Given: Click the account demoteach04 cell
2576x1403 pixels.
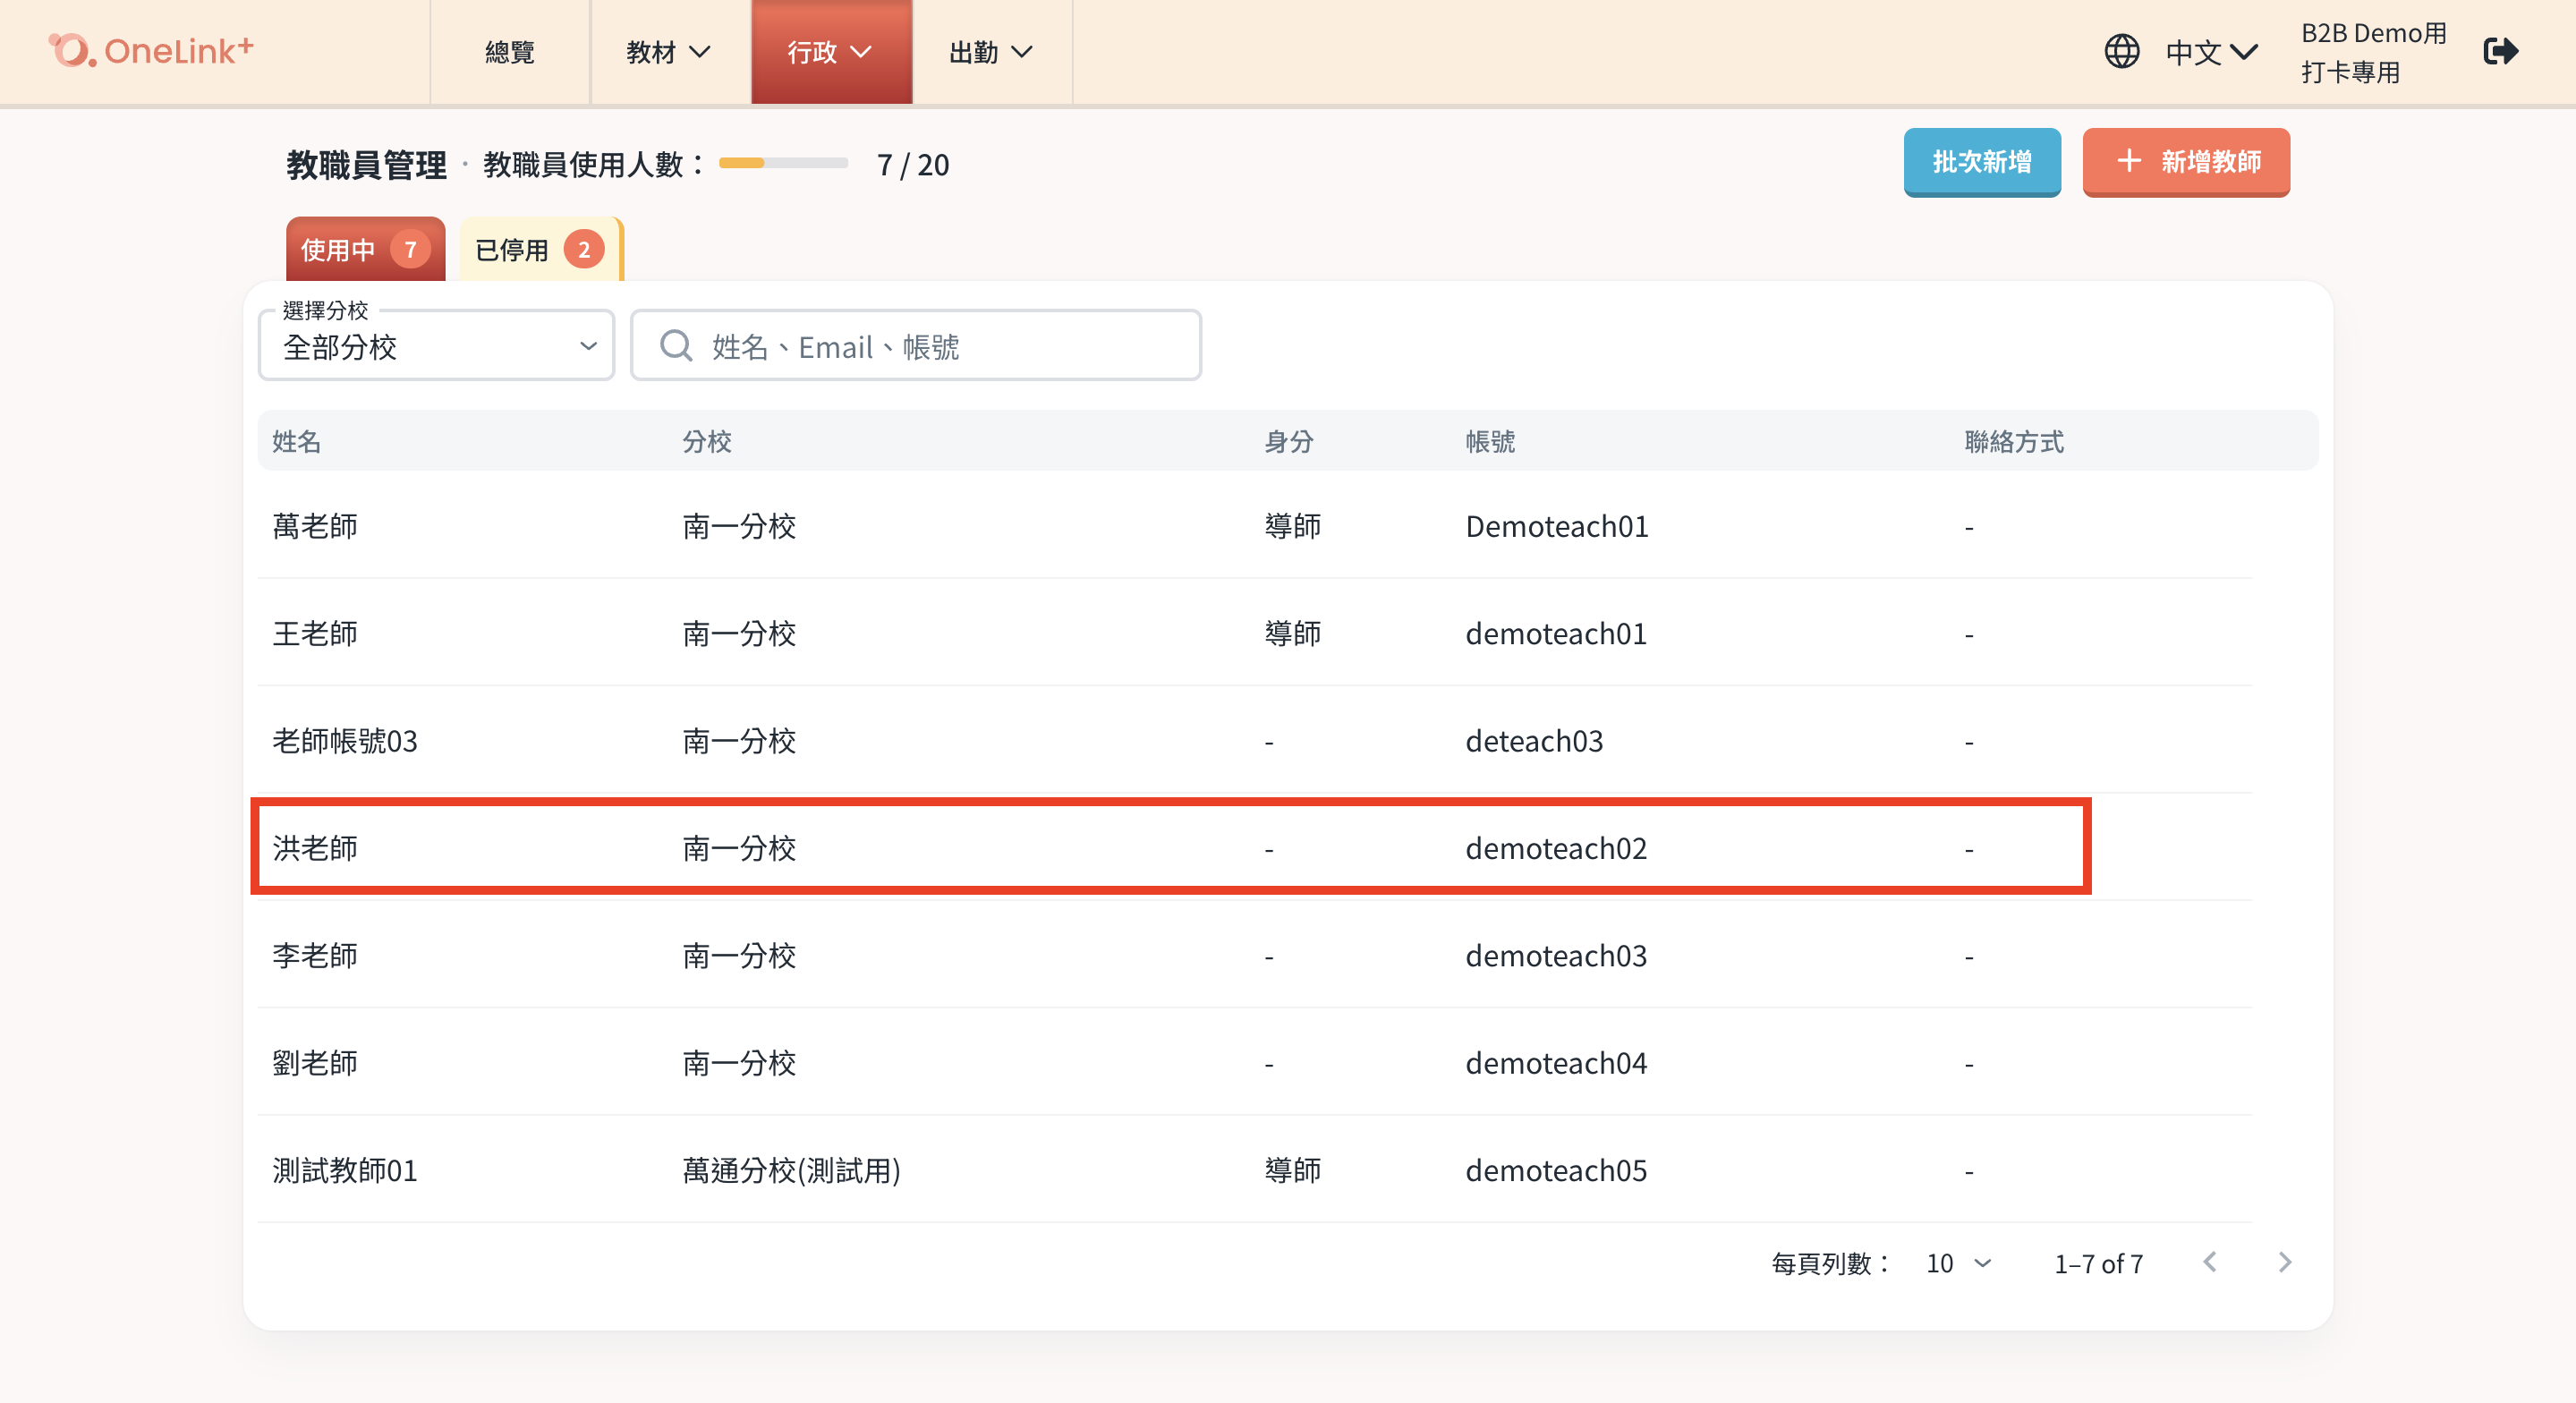Looking at the screenshot, I should [1556, 1062].
